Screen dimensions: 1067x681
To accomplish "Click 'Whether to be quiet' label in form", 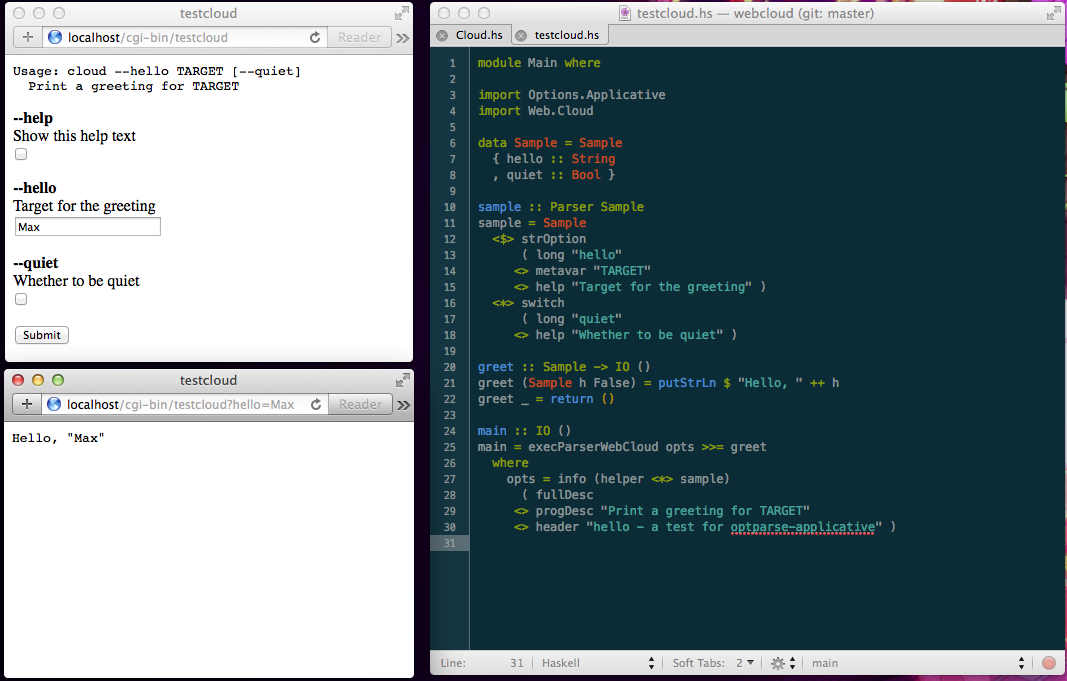I will click(x=76, y=281).
